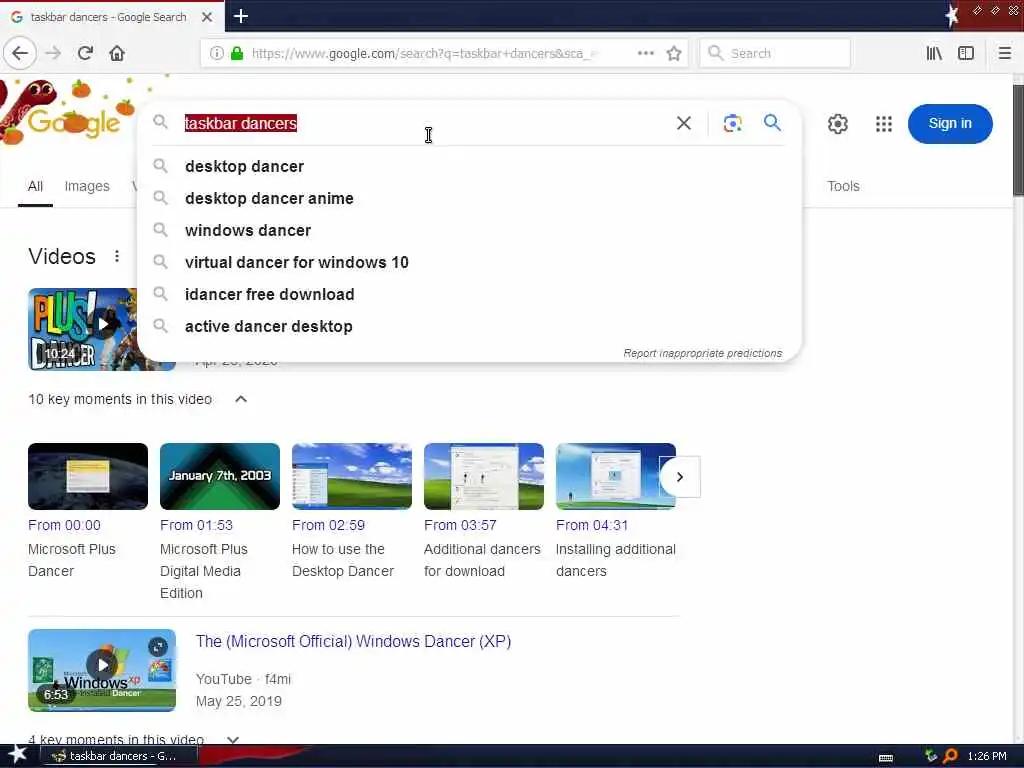Open the taskbar star start button
Viewport: 1024px width, 768px height.
click(x=17, y=755)
